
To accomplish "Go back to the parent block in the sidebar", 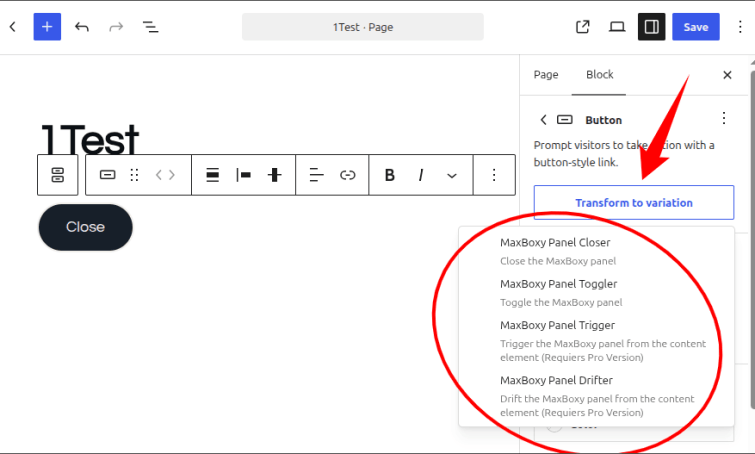I will coord(543,119).
